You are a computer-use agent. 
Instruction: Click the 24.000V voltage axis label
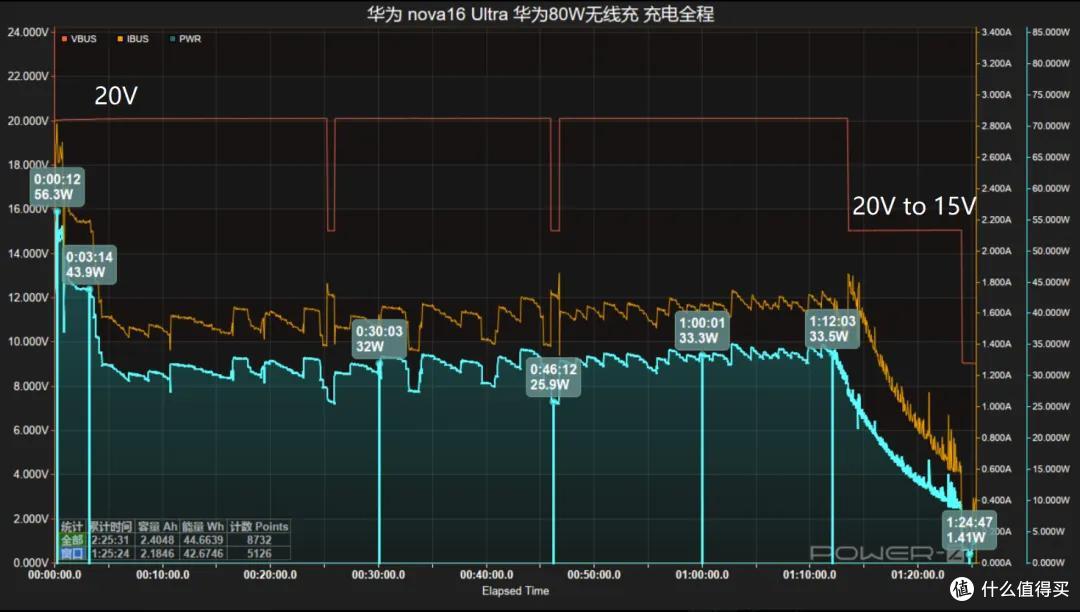(x=28, y=32)
